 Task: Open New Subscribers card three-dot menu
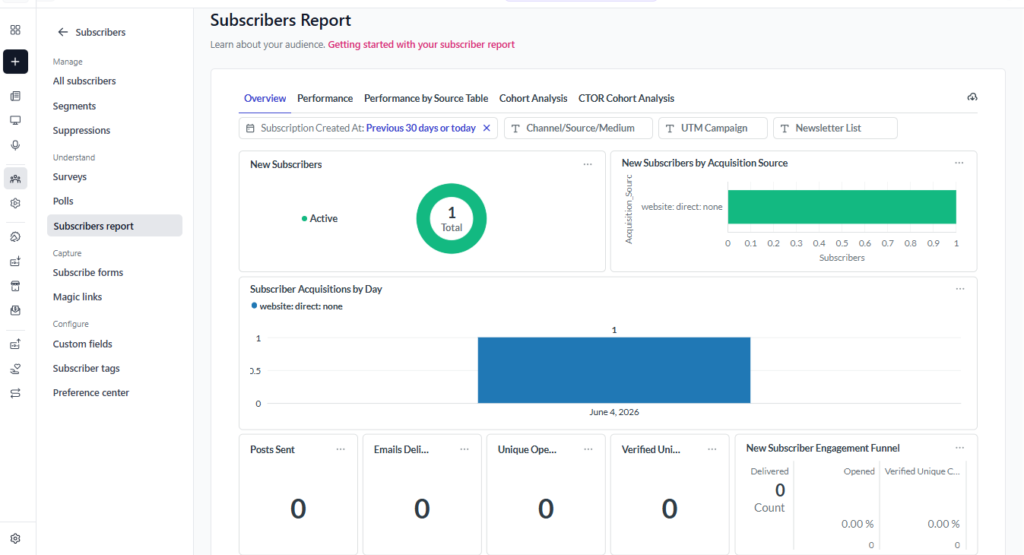pyautogui.click(x=588, y=165)
